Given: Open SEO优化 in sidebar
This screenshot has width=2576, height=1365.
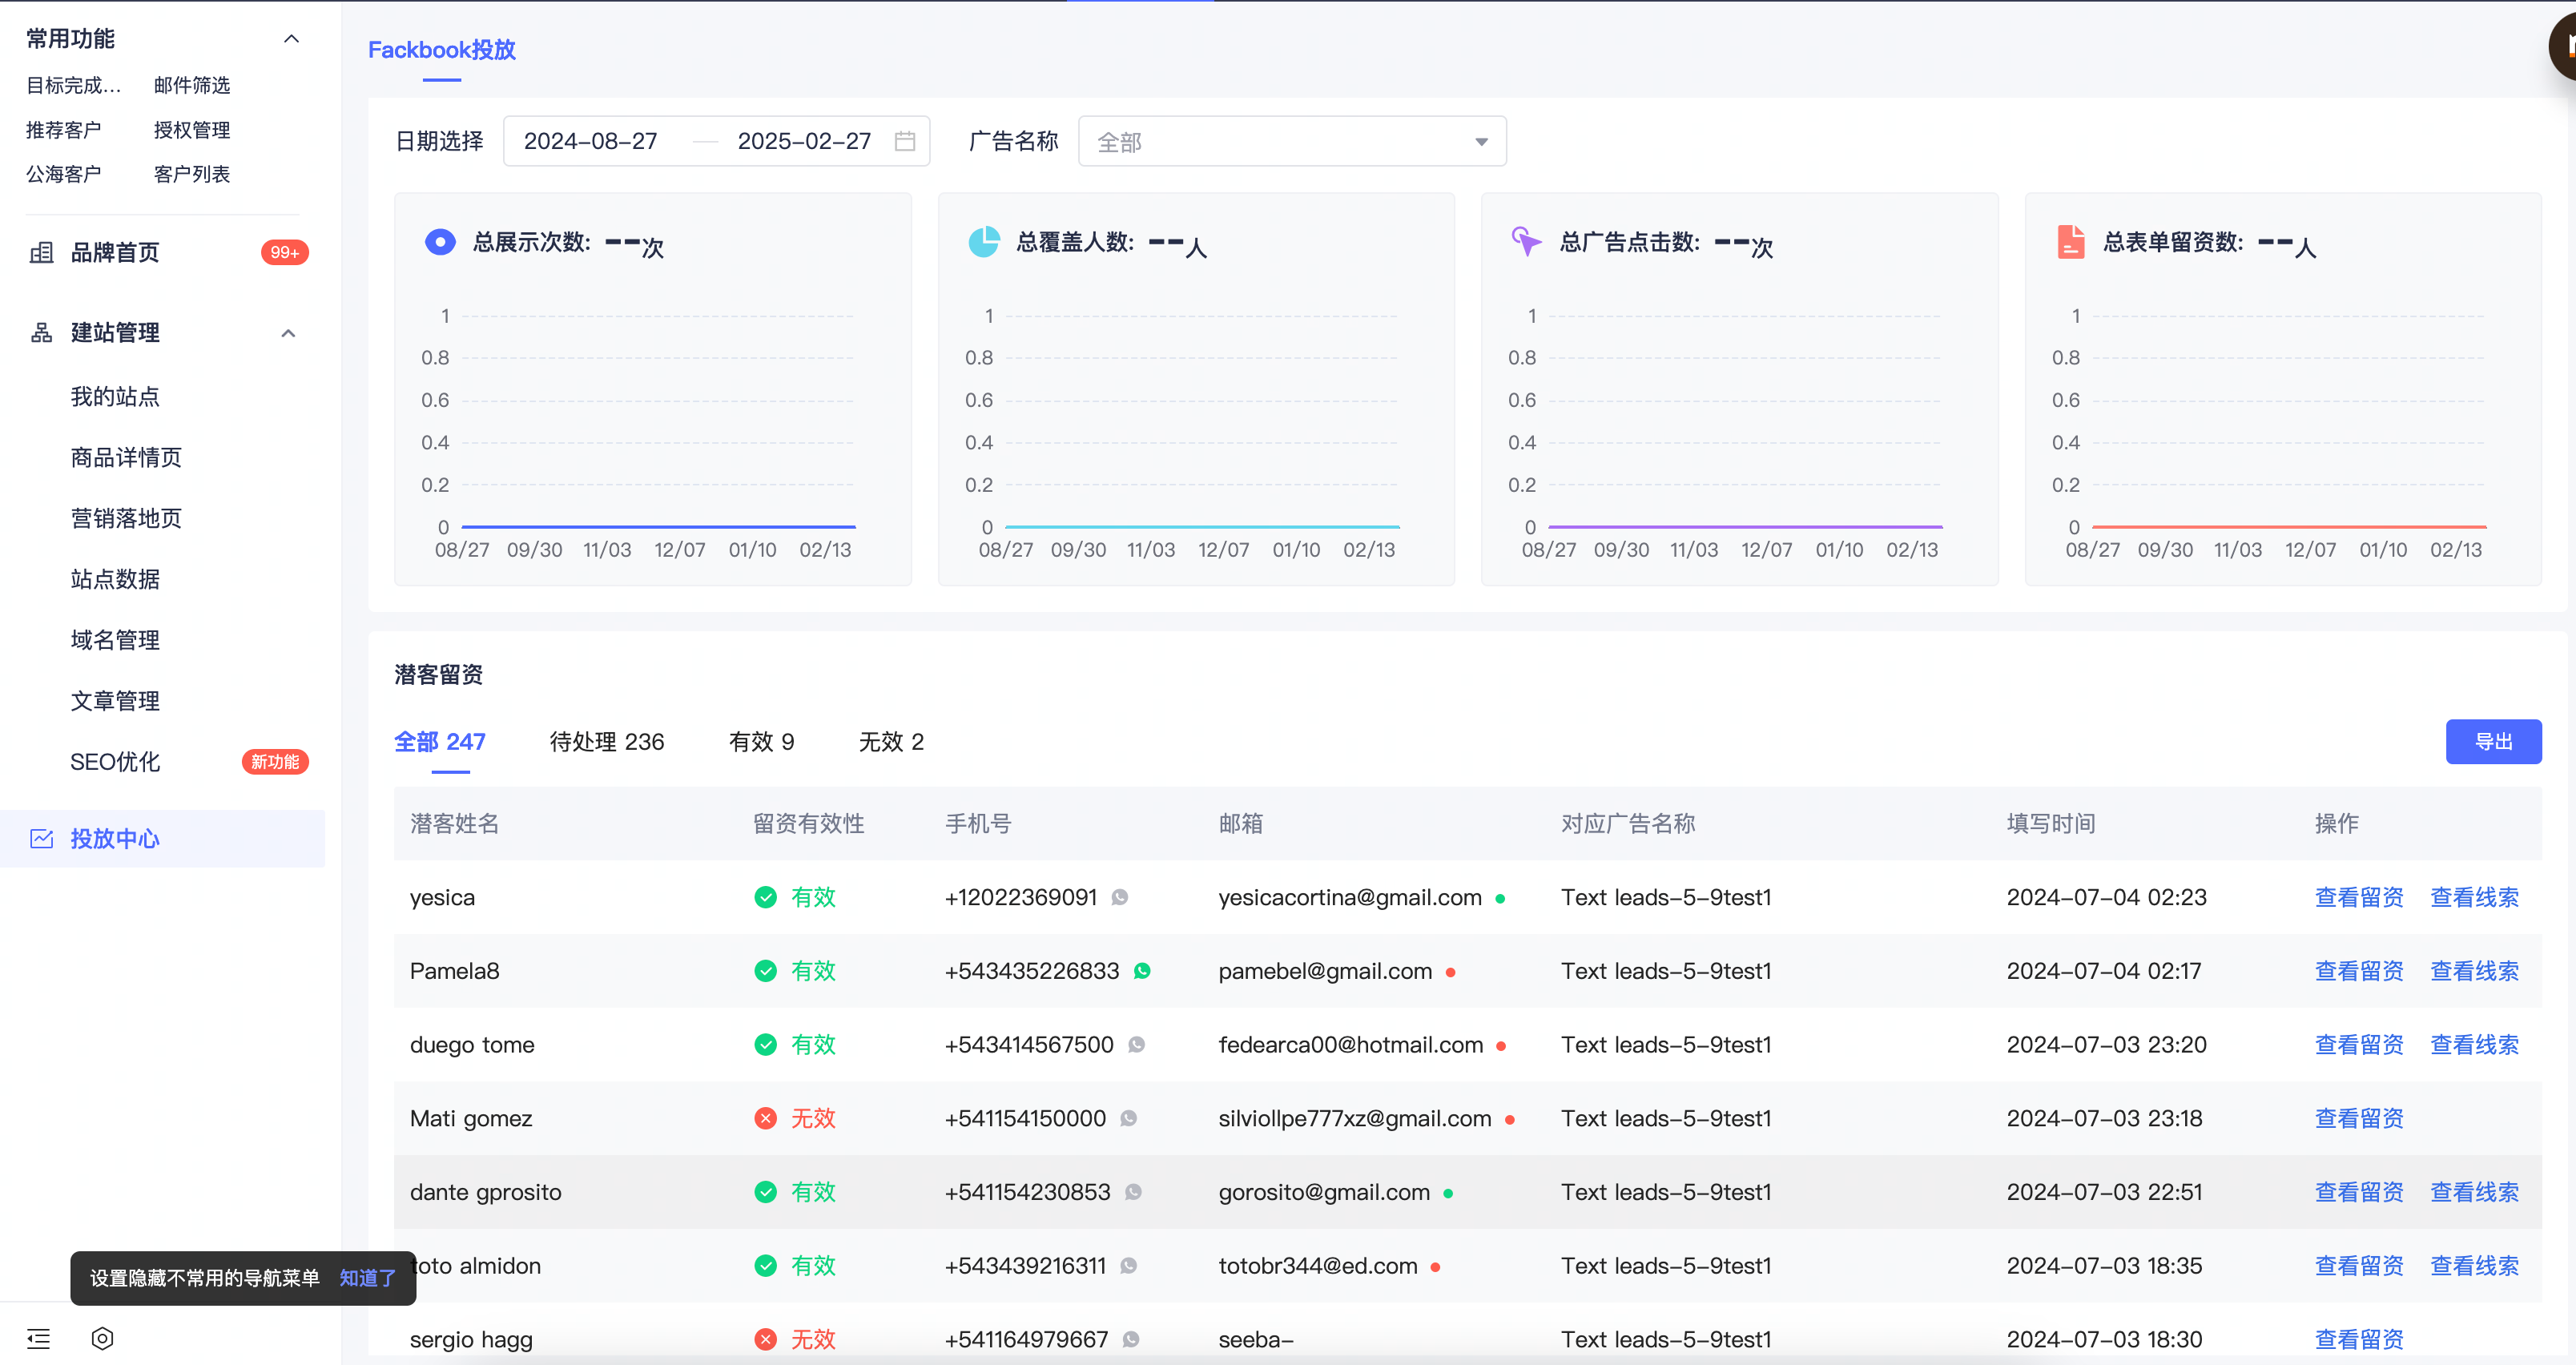Looking at the screenshot, I should coord(115,761).
